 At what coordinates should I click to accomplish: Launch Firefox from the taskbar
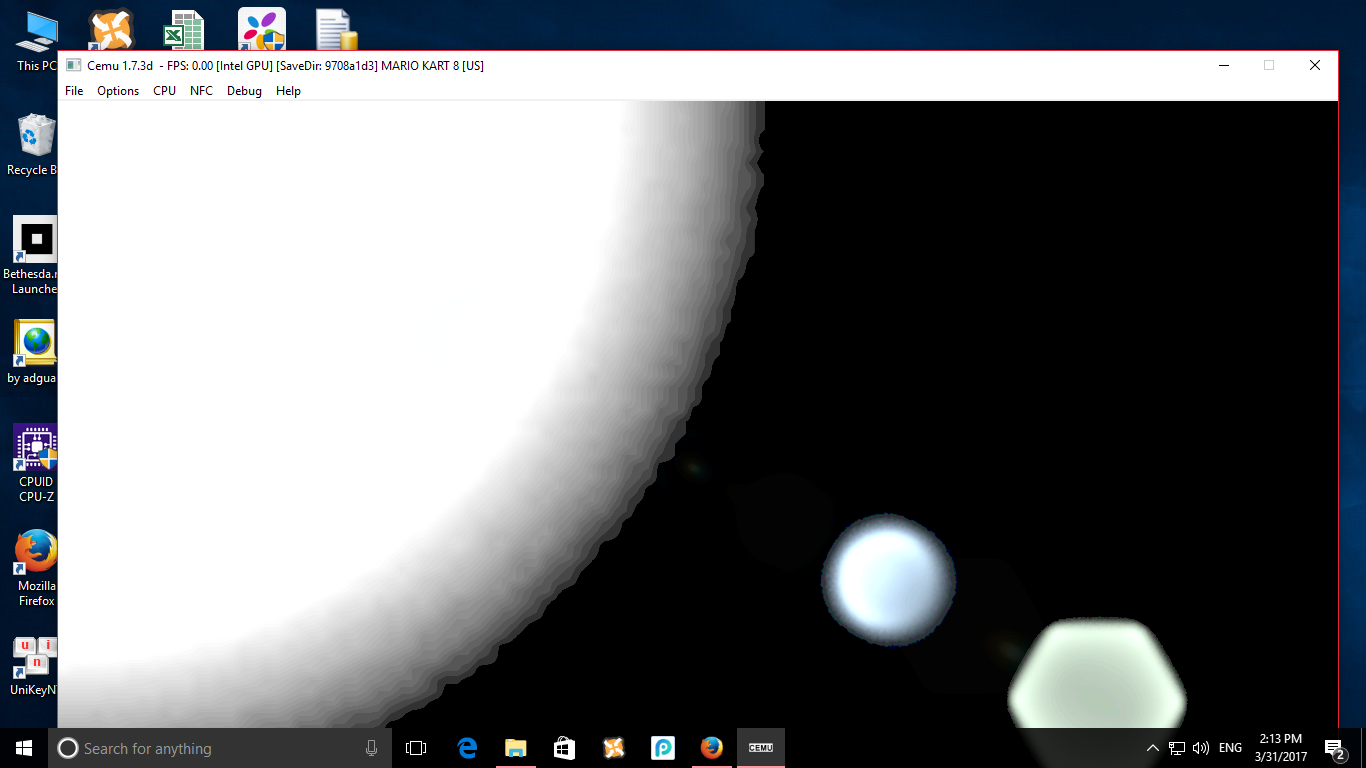click(x=712, y=748)
